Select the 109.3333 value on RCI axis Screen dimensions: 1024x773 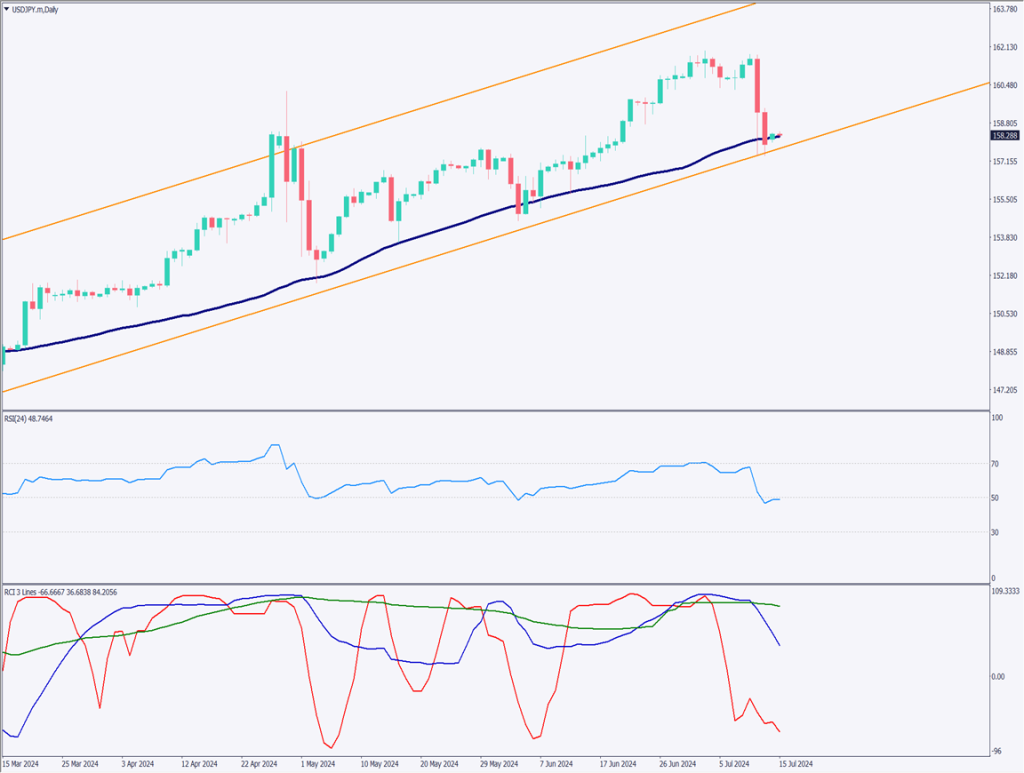pyautogui.click(x=1004, y=592)
